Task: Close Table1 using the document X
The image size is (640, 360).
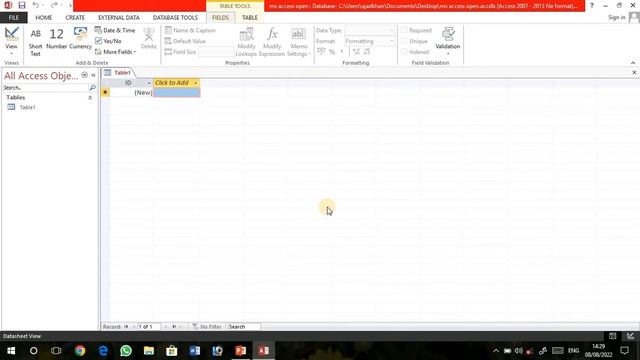Action: click(x=634, y=73)
